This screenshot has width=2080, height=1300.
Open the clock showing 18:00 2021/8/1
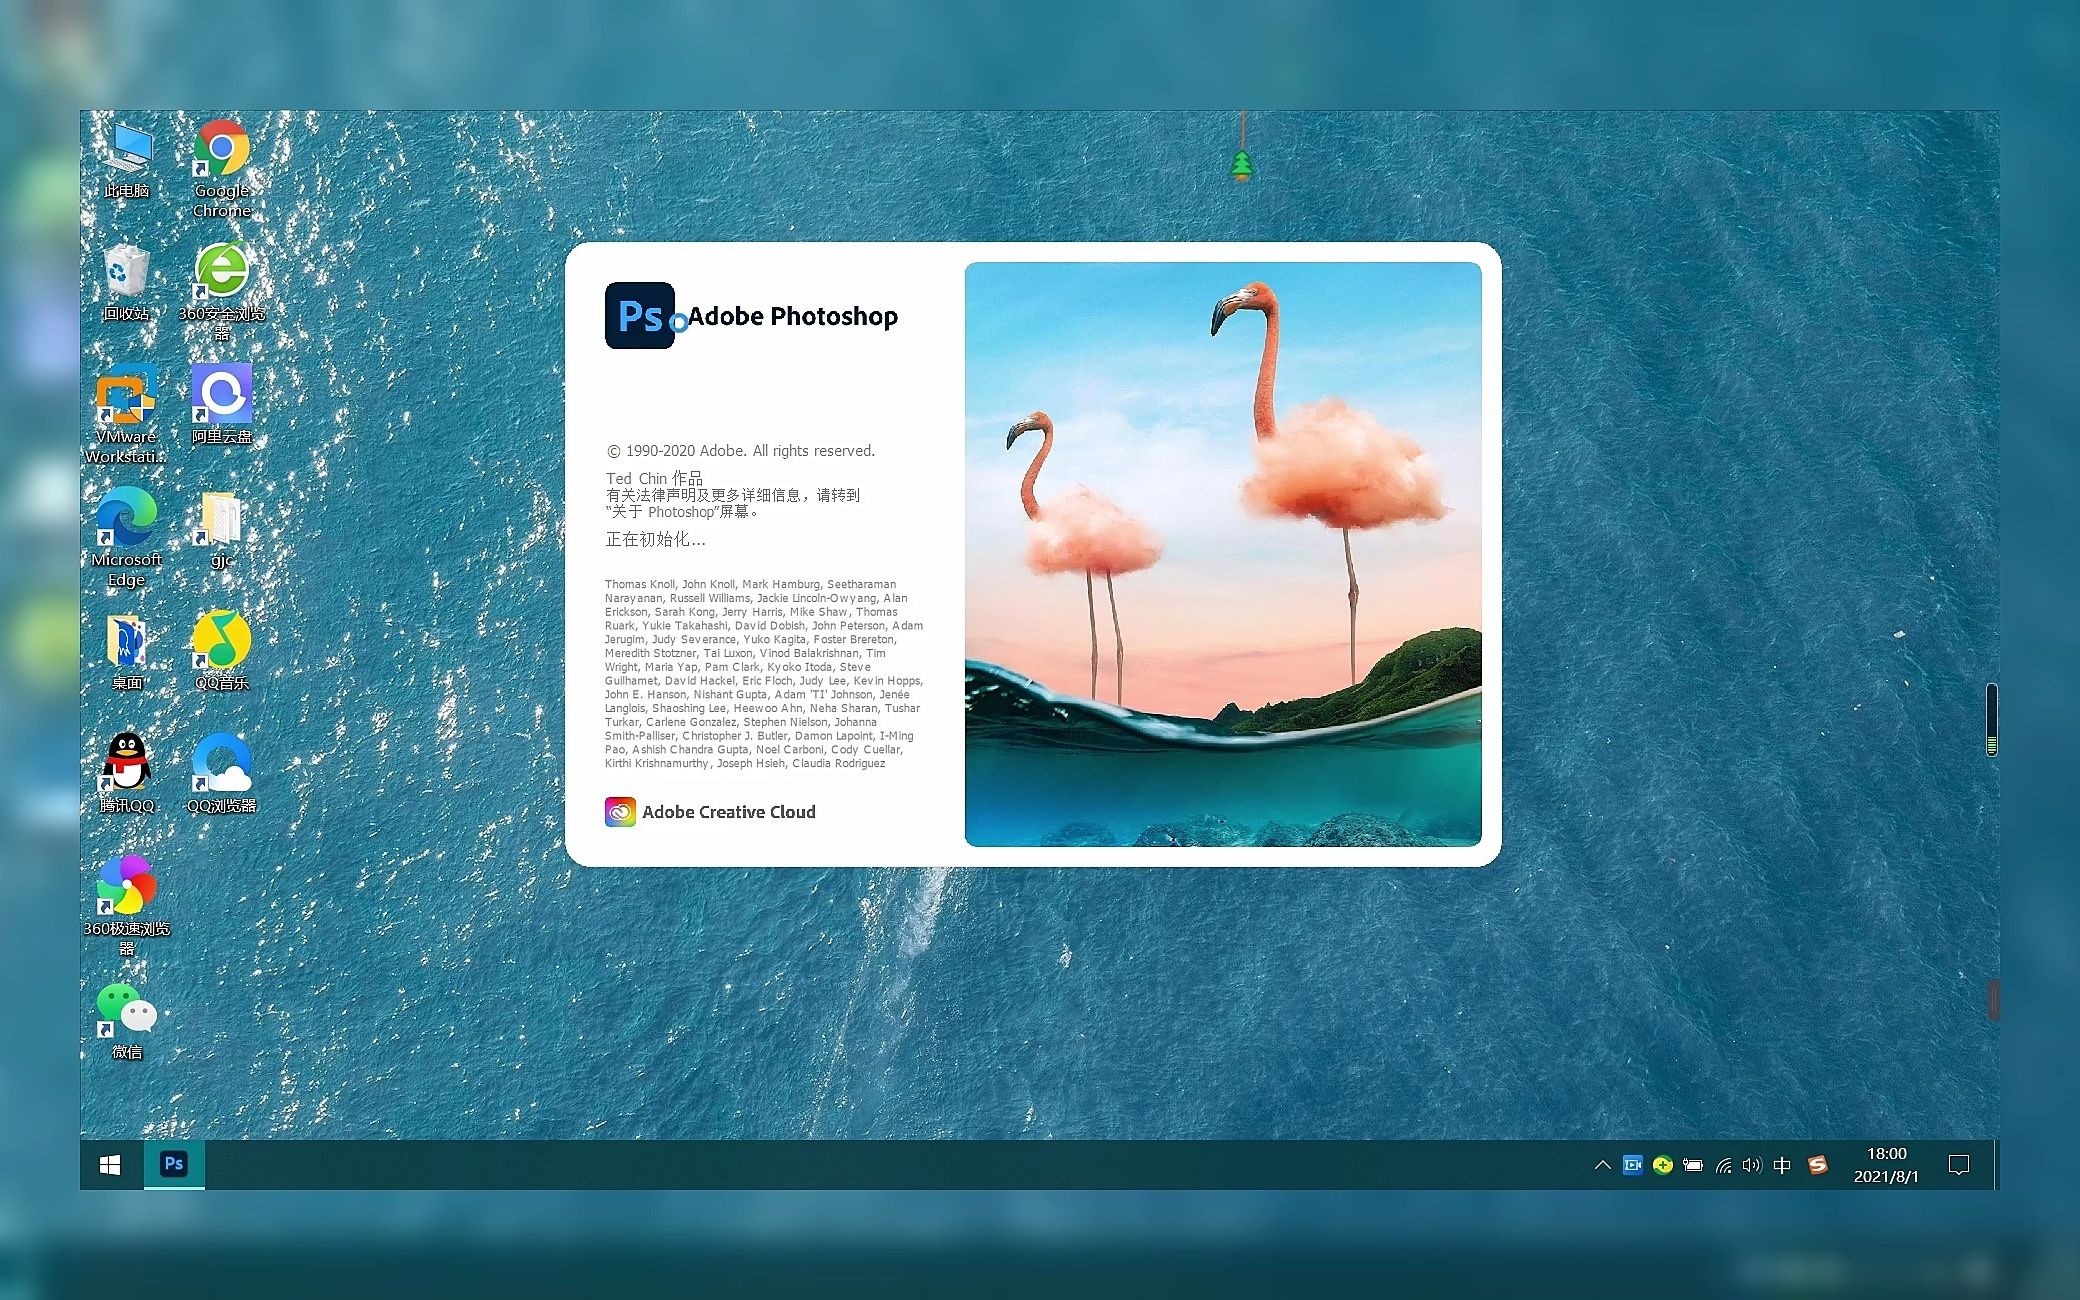pos(1886,1165)
